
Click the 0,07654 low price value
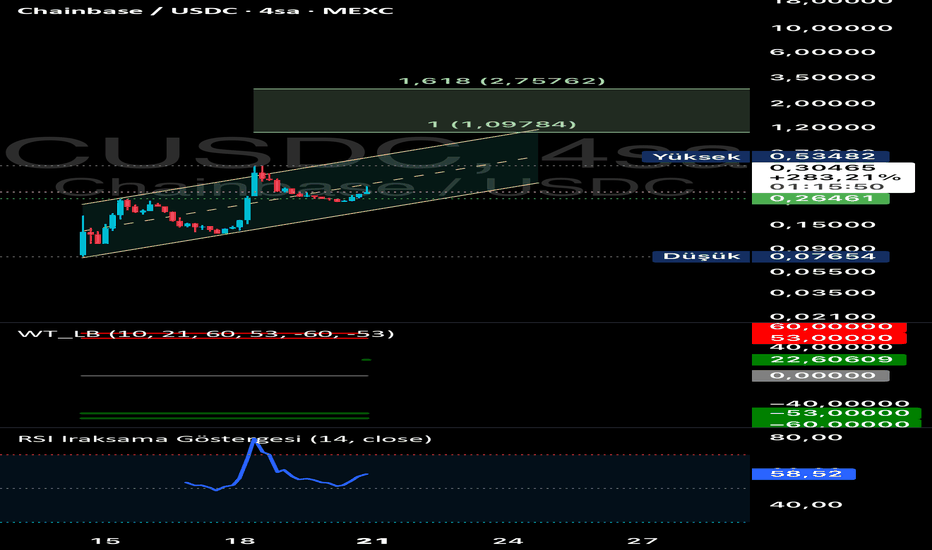pyautogui.click(x=821, y=256)
